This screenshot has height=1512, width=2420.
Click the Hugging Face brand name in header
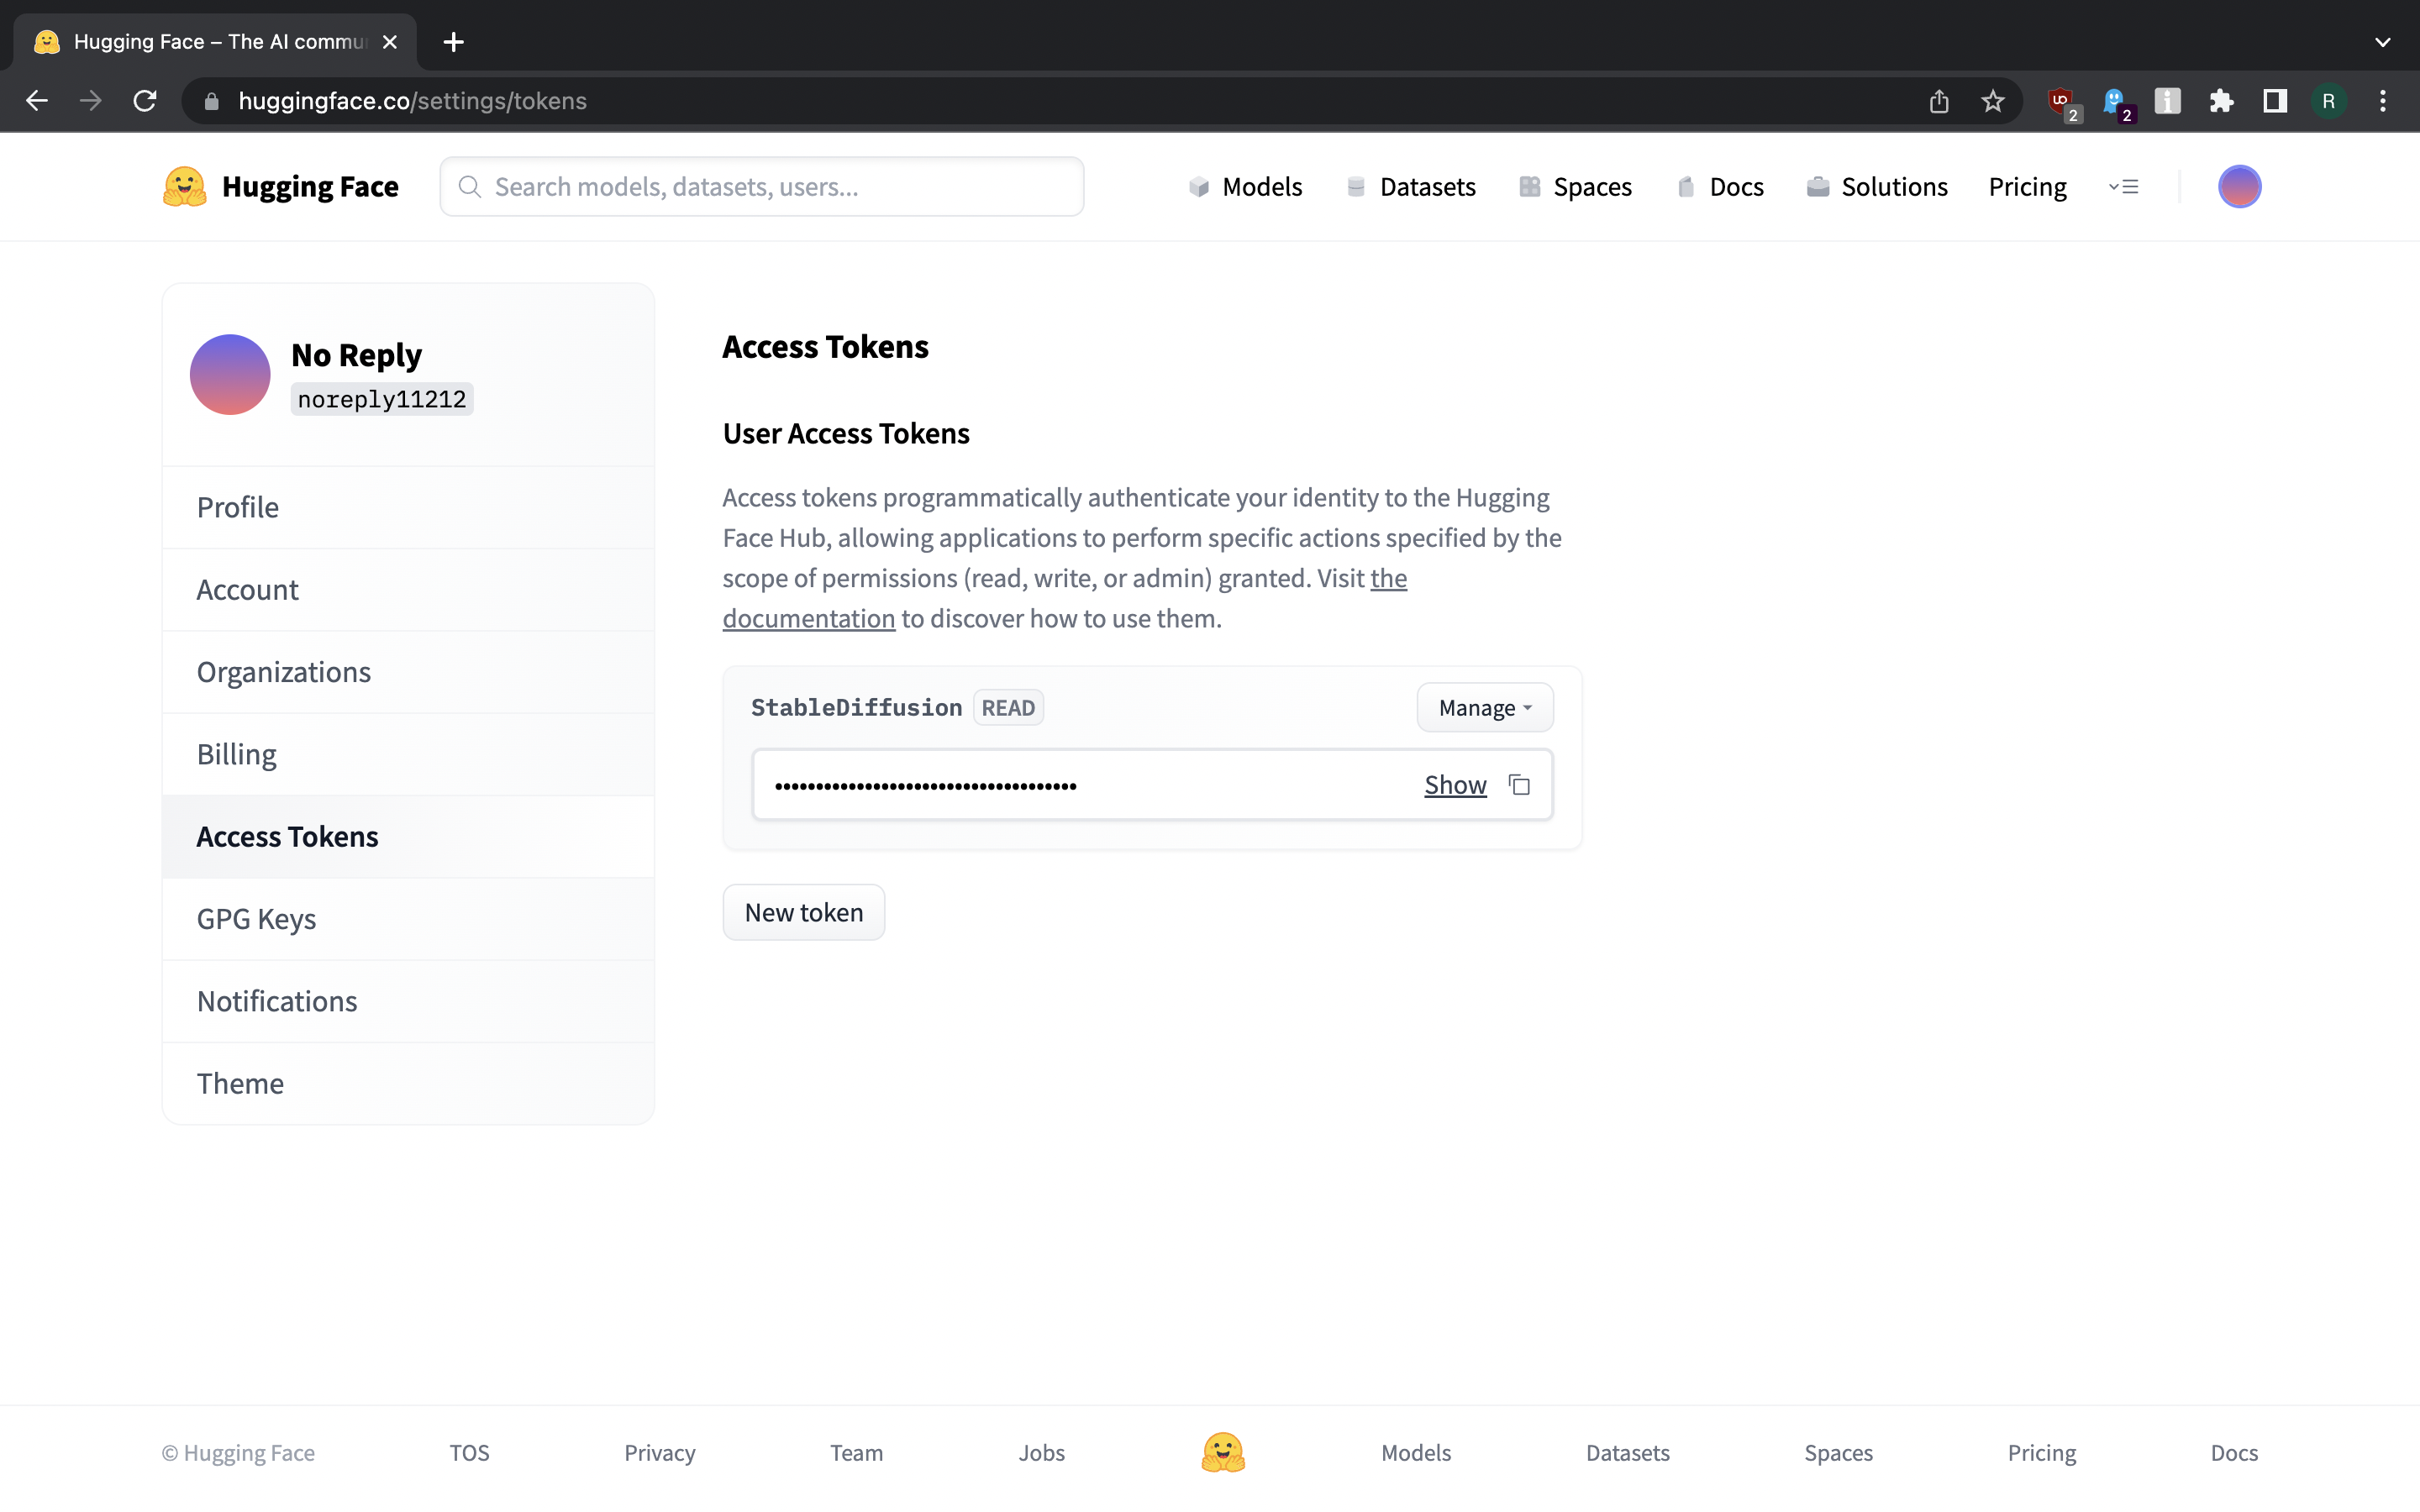(310, 187)
